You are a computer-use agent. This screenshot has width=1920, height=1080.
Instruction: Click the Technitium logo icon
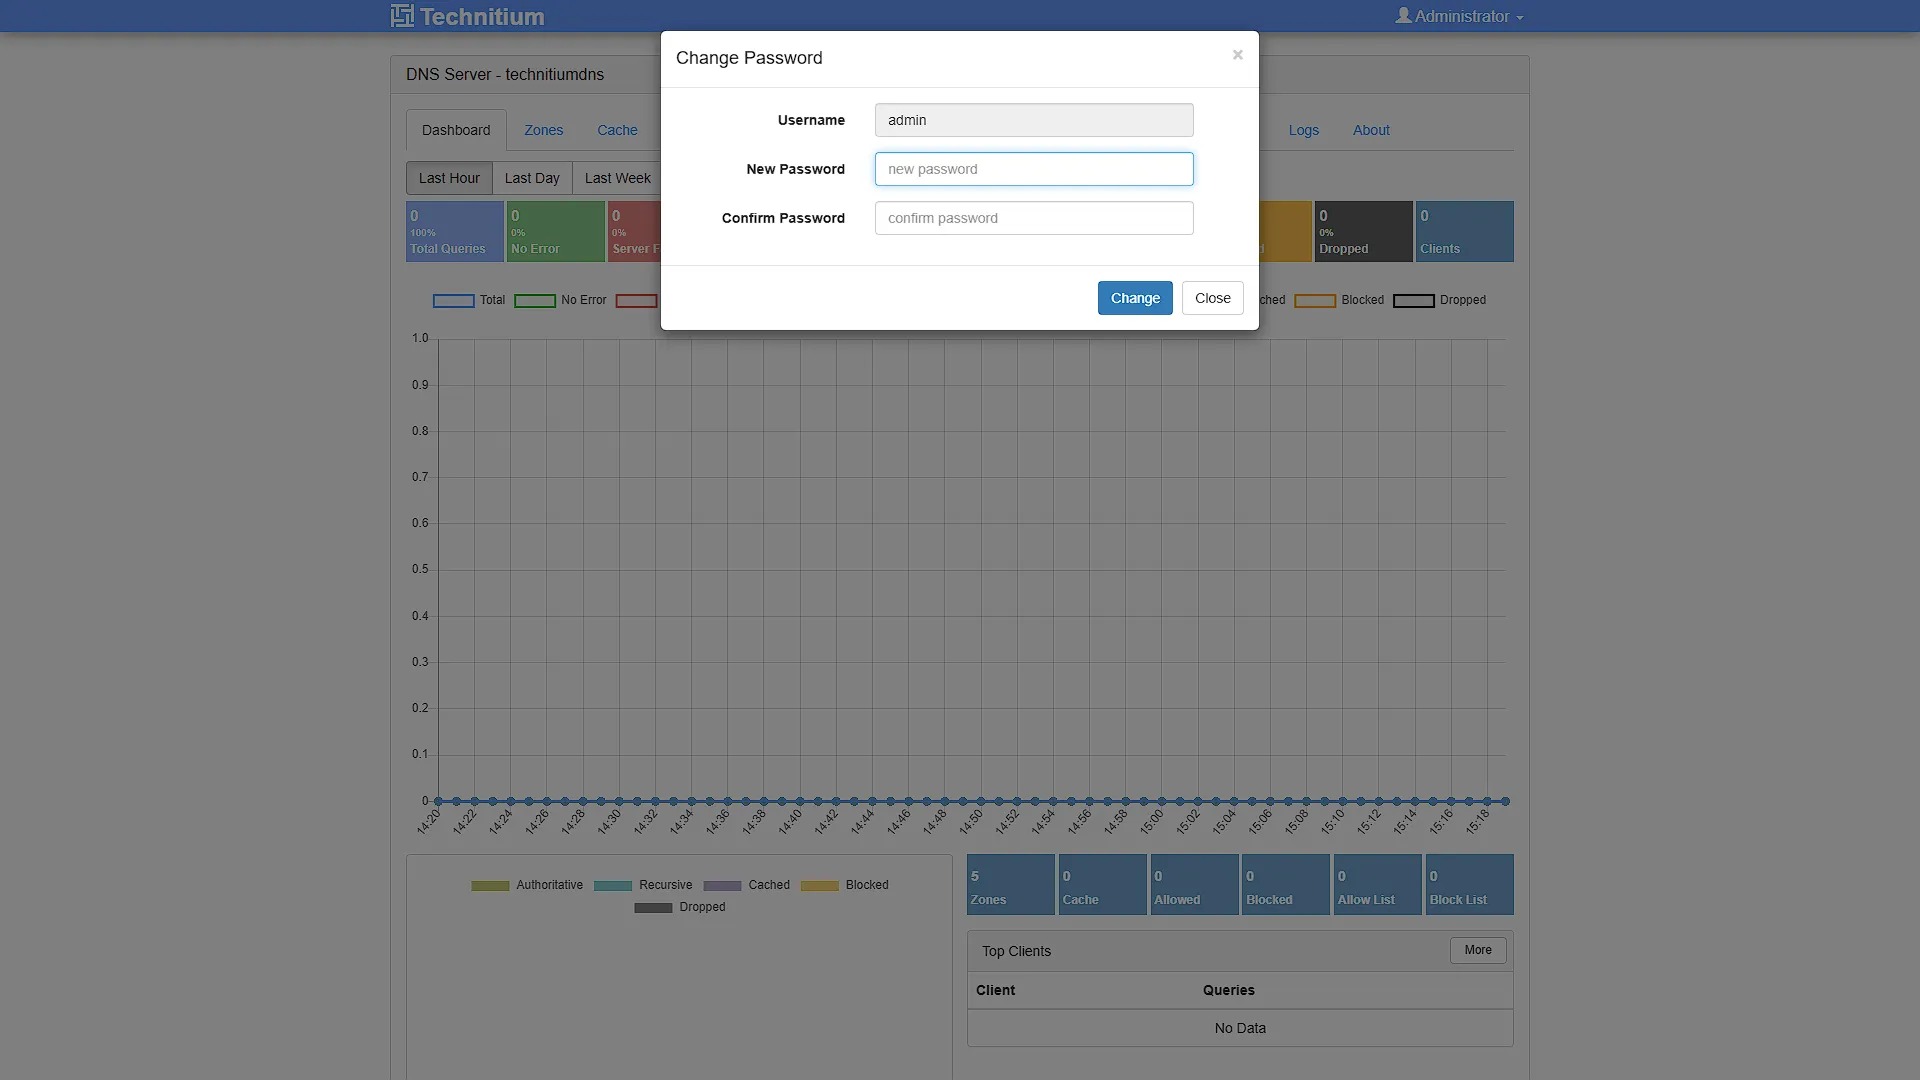coord(402,16)
